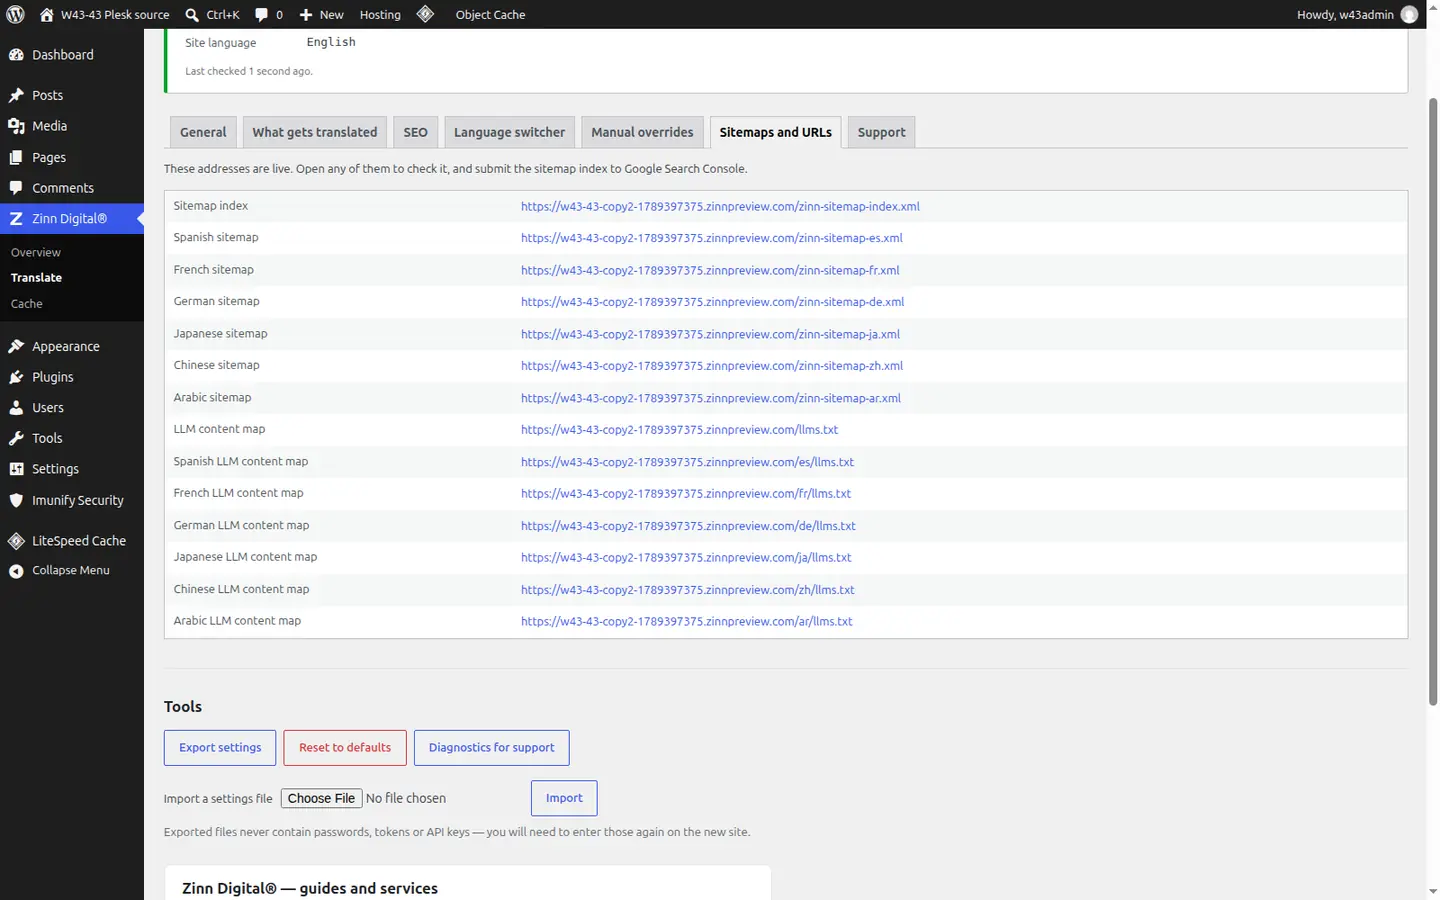Click Diagnostics for support button
The height and width of the screenshot is (900, 1440).
pyautogui.click(x=491, y=748)
